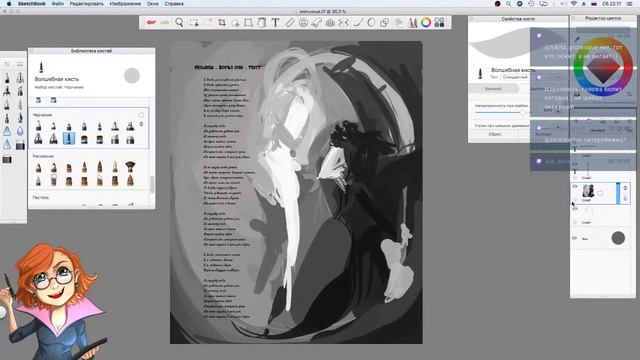Click the blue cone brush in left palette

coord(7,131)
